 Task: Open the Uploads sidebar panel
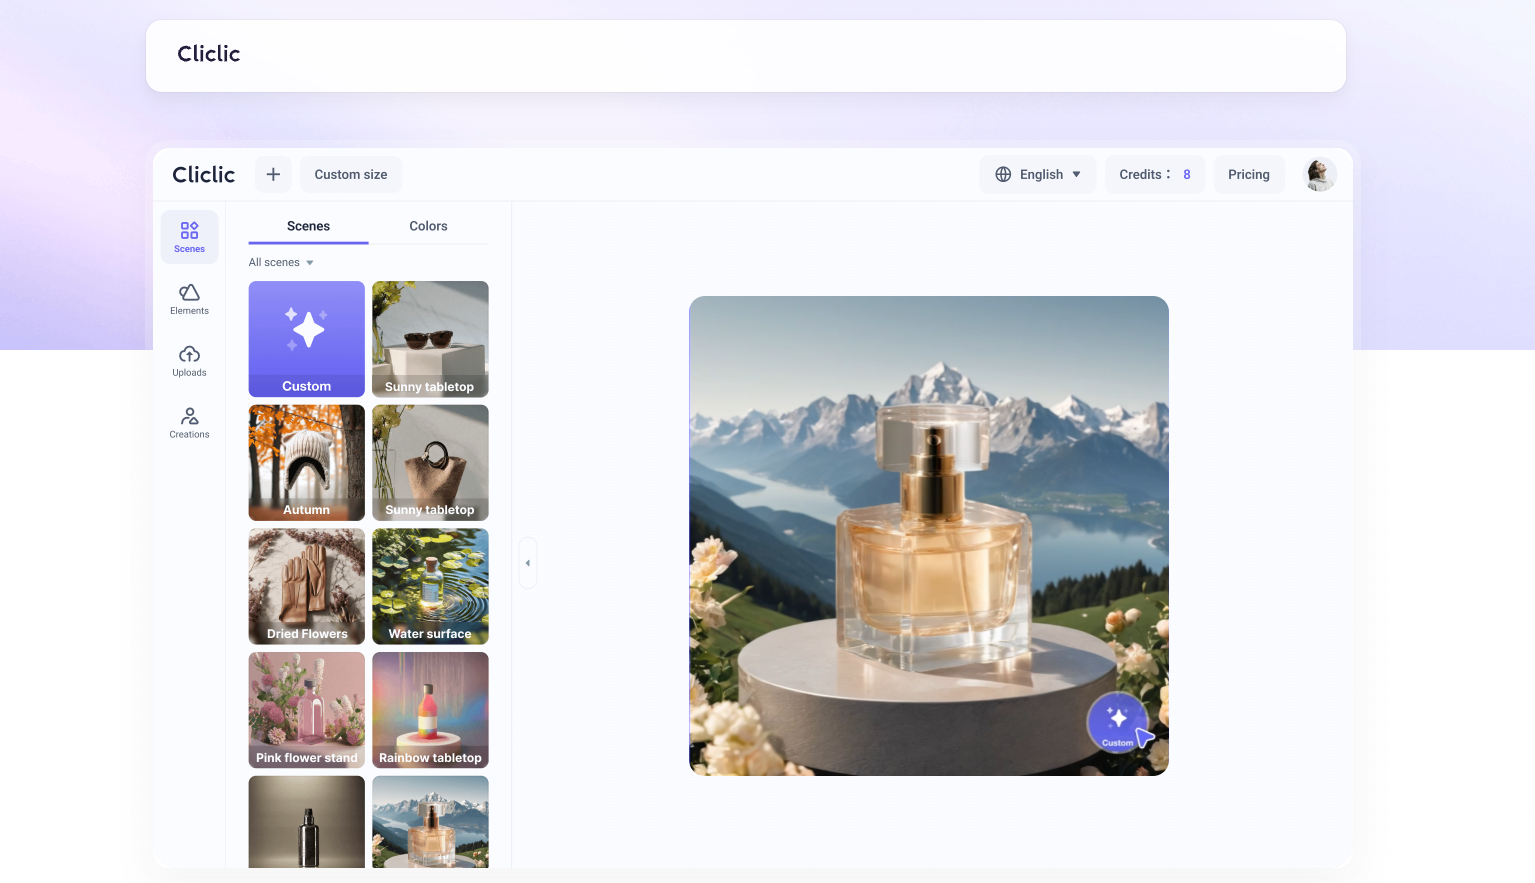pyautogui.click(x=189, y=361)
